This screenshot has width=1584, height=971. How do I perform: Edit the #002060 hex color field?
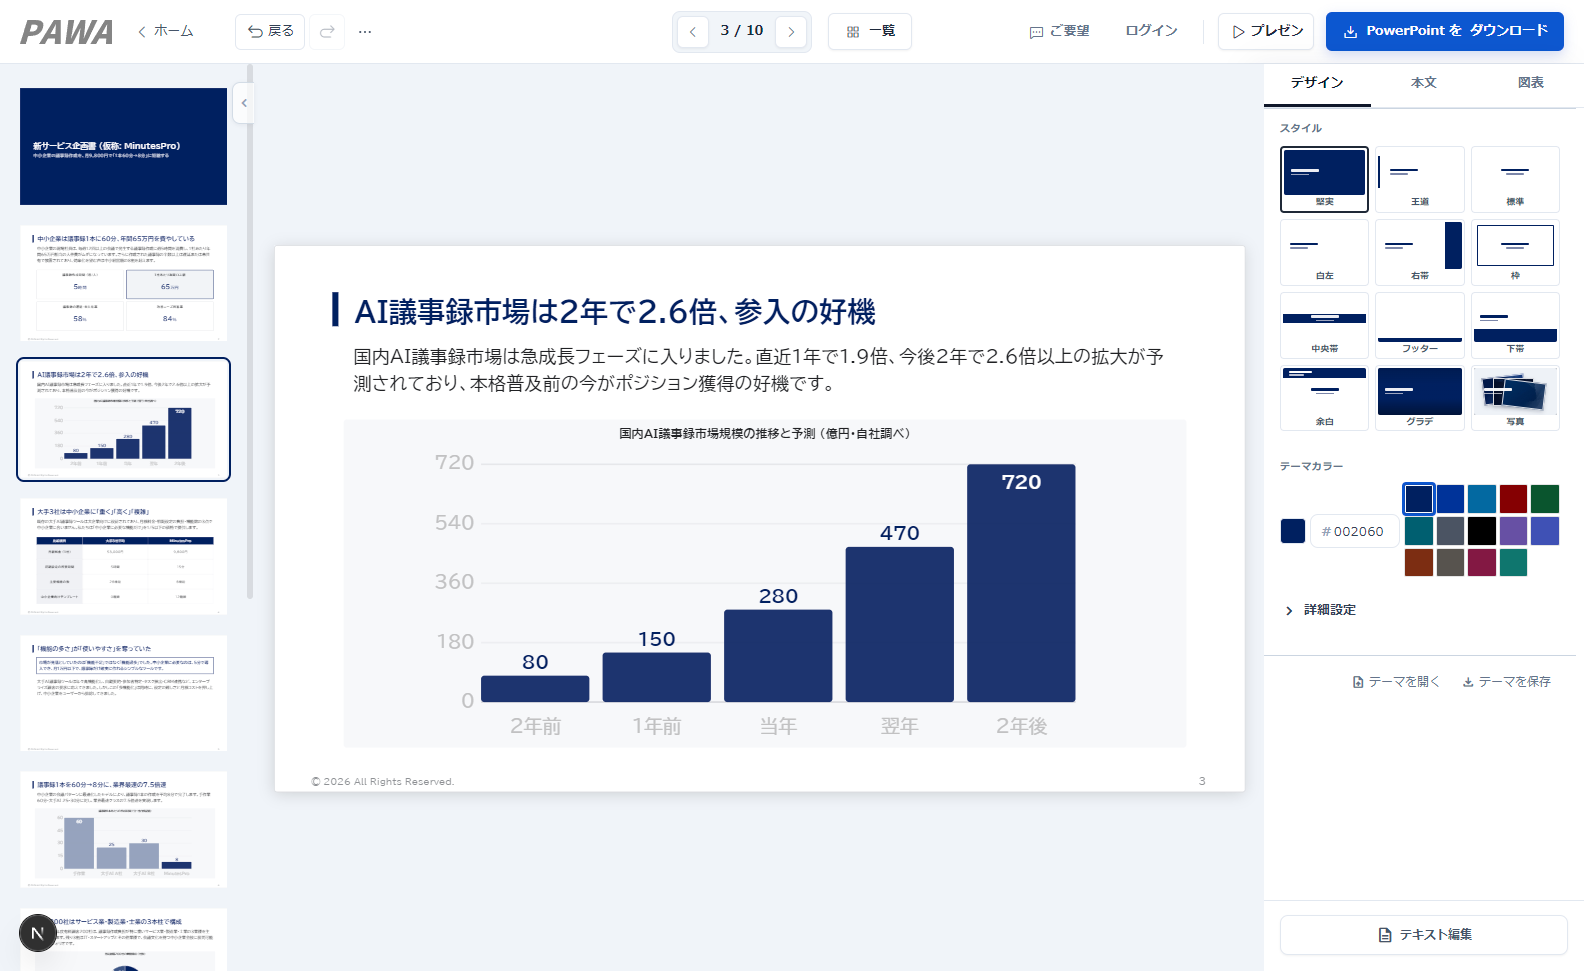coord(1353,531)
